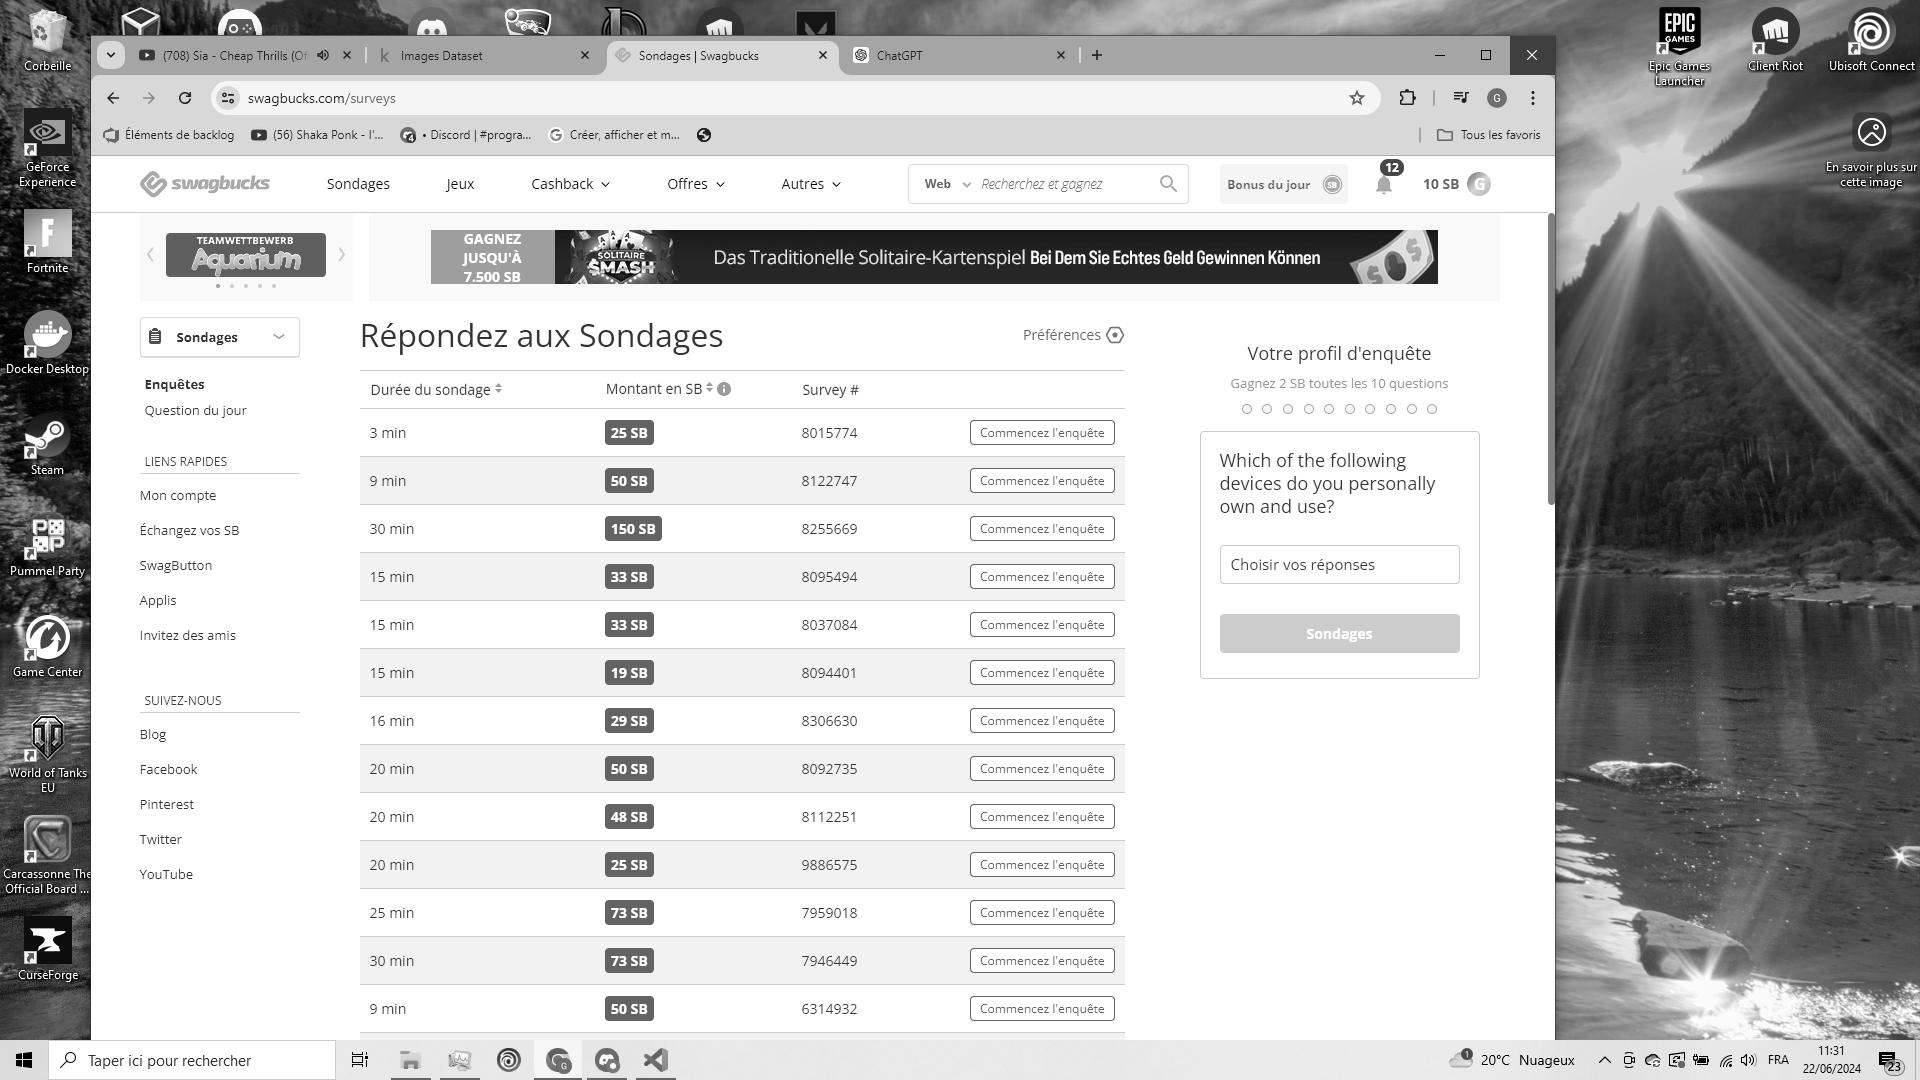This screenshot has height=1080, width=1920.
Task: Sort surveys by Montant en SB
Action: [659, 389]
